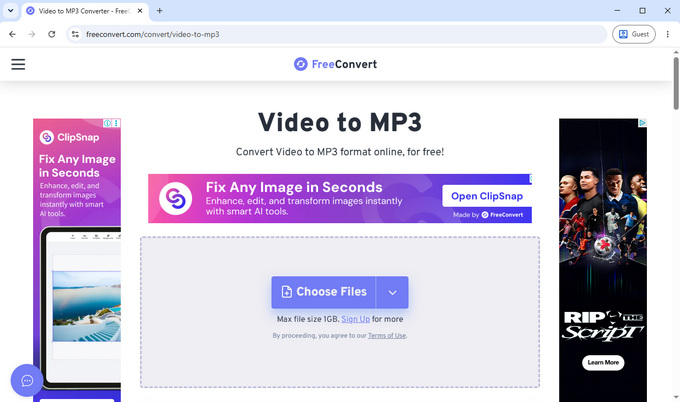
Task: Open the chat support bubble
Action: tap(27, 380)
